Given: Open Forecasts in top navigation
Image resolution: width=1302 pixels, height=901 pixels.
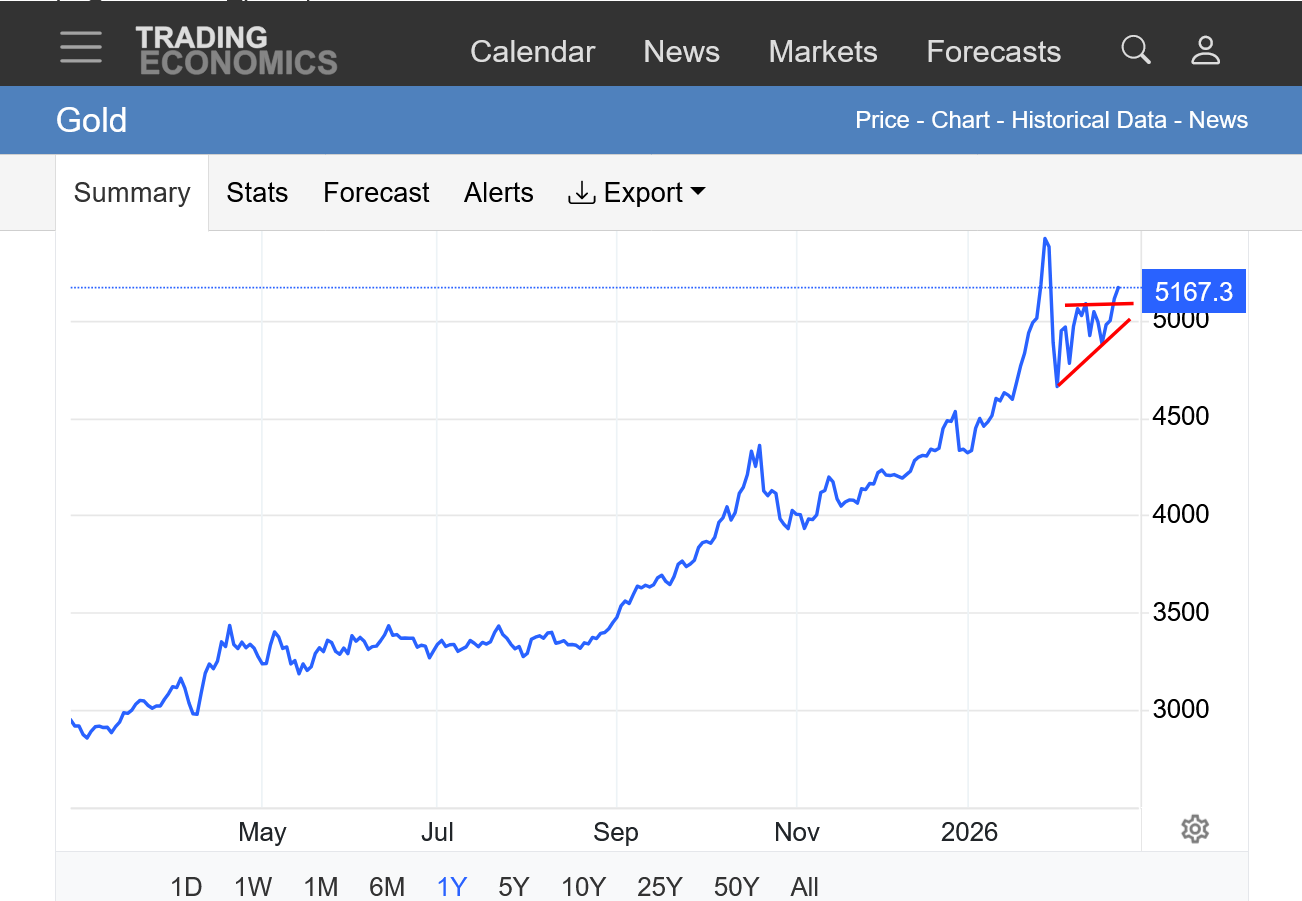Looking at the screenshot, I should click(993, 52).
